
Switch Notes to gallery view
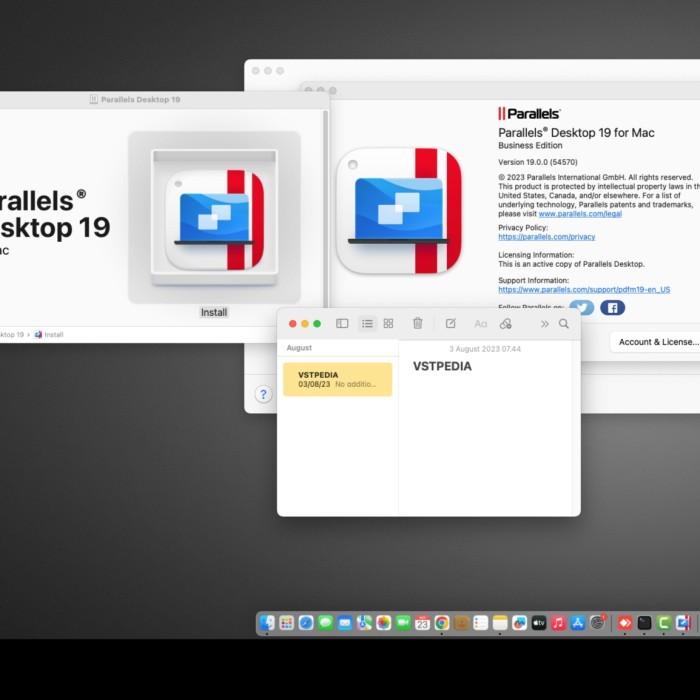(x=388, y=324)
